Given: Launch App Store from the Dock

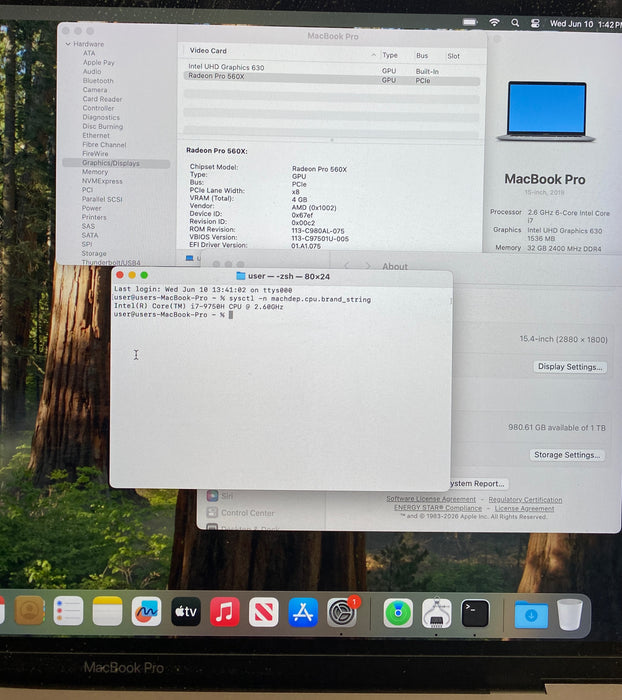Looking at the screenshot, I should (x=303, y=612).
